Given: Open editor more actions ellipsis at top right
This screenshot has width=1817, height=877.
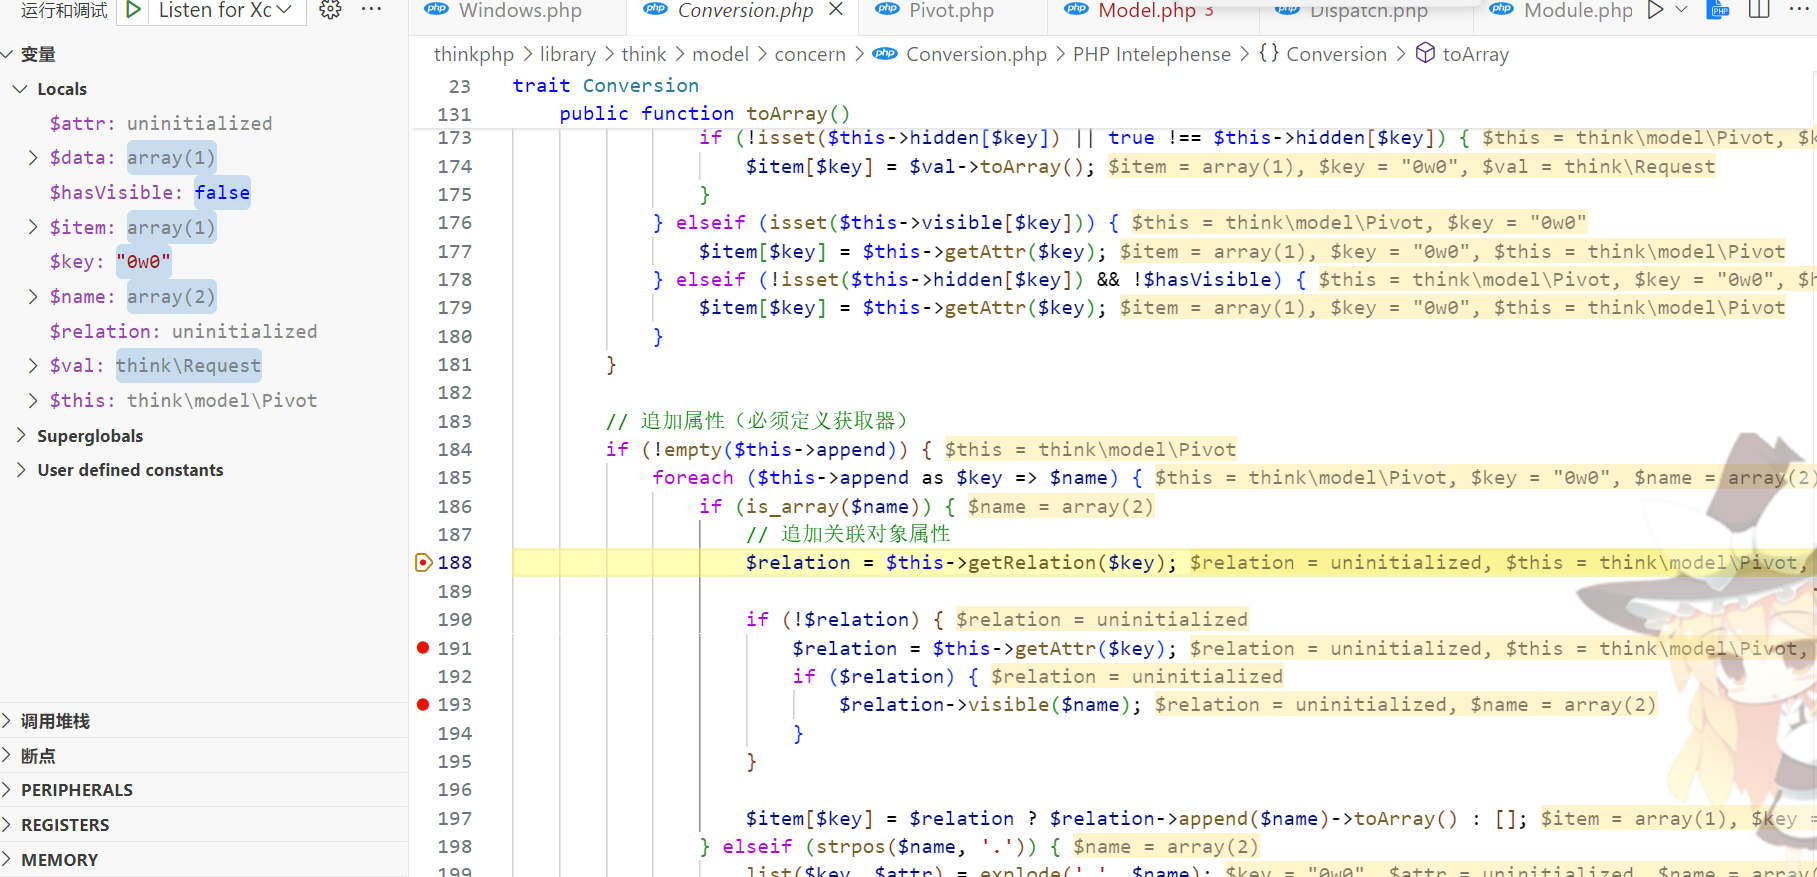Looking at the screenshot, I should (1798, 10).
